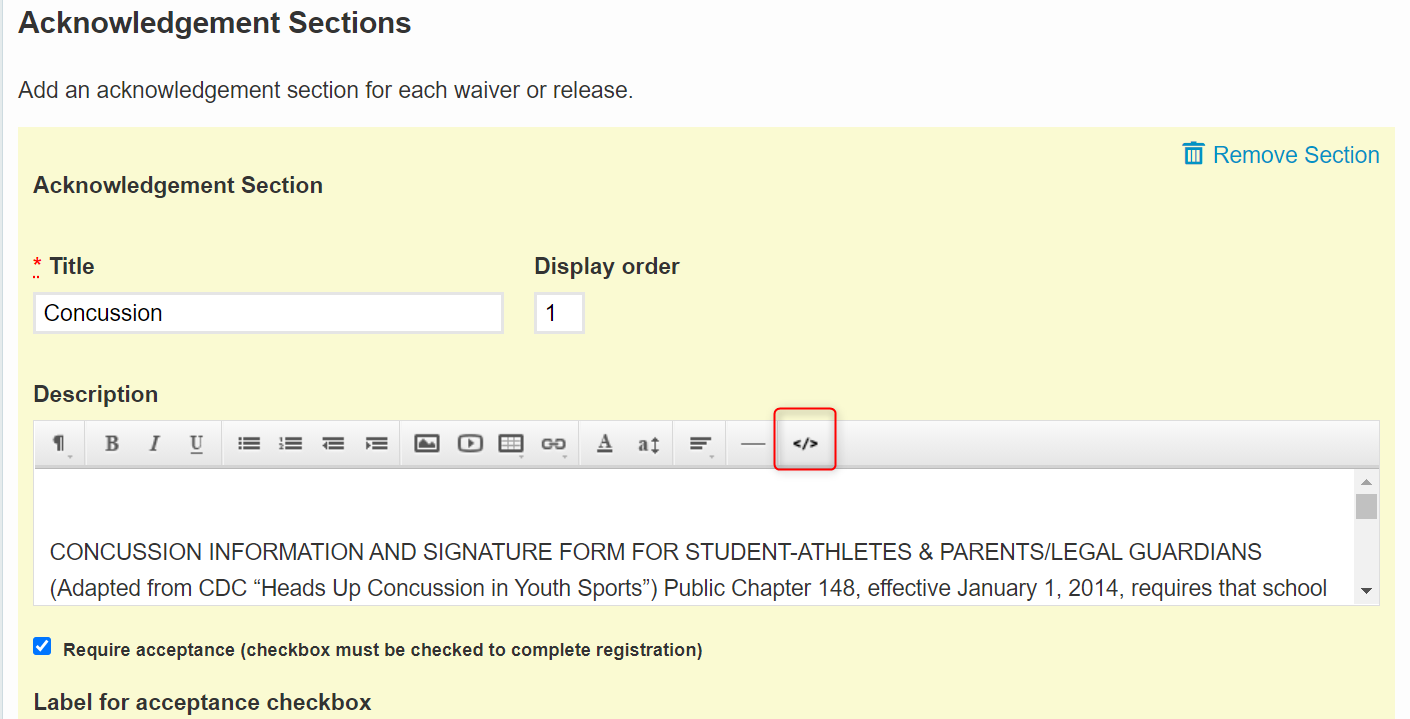
Task: Open the HTML source code view
Action: pyautogui.click(x=805, y=444)
